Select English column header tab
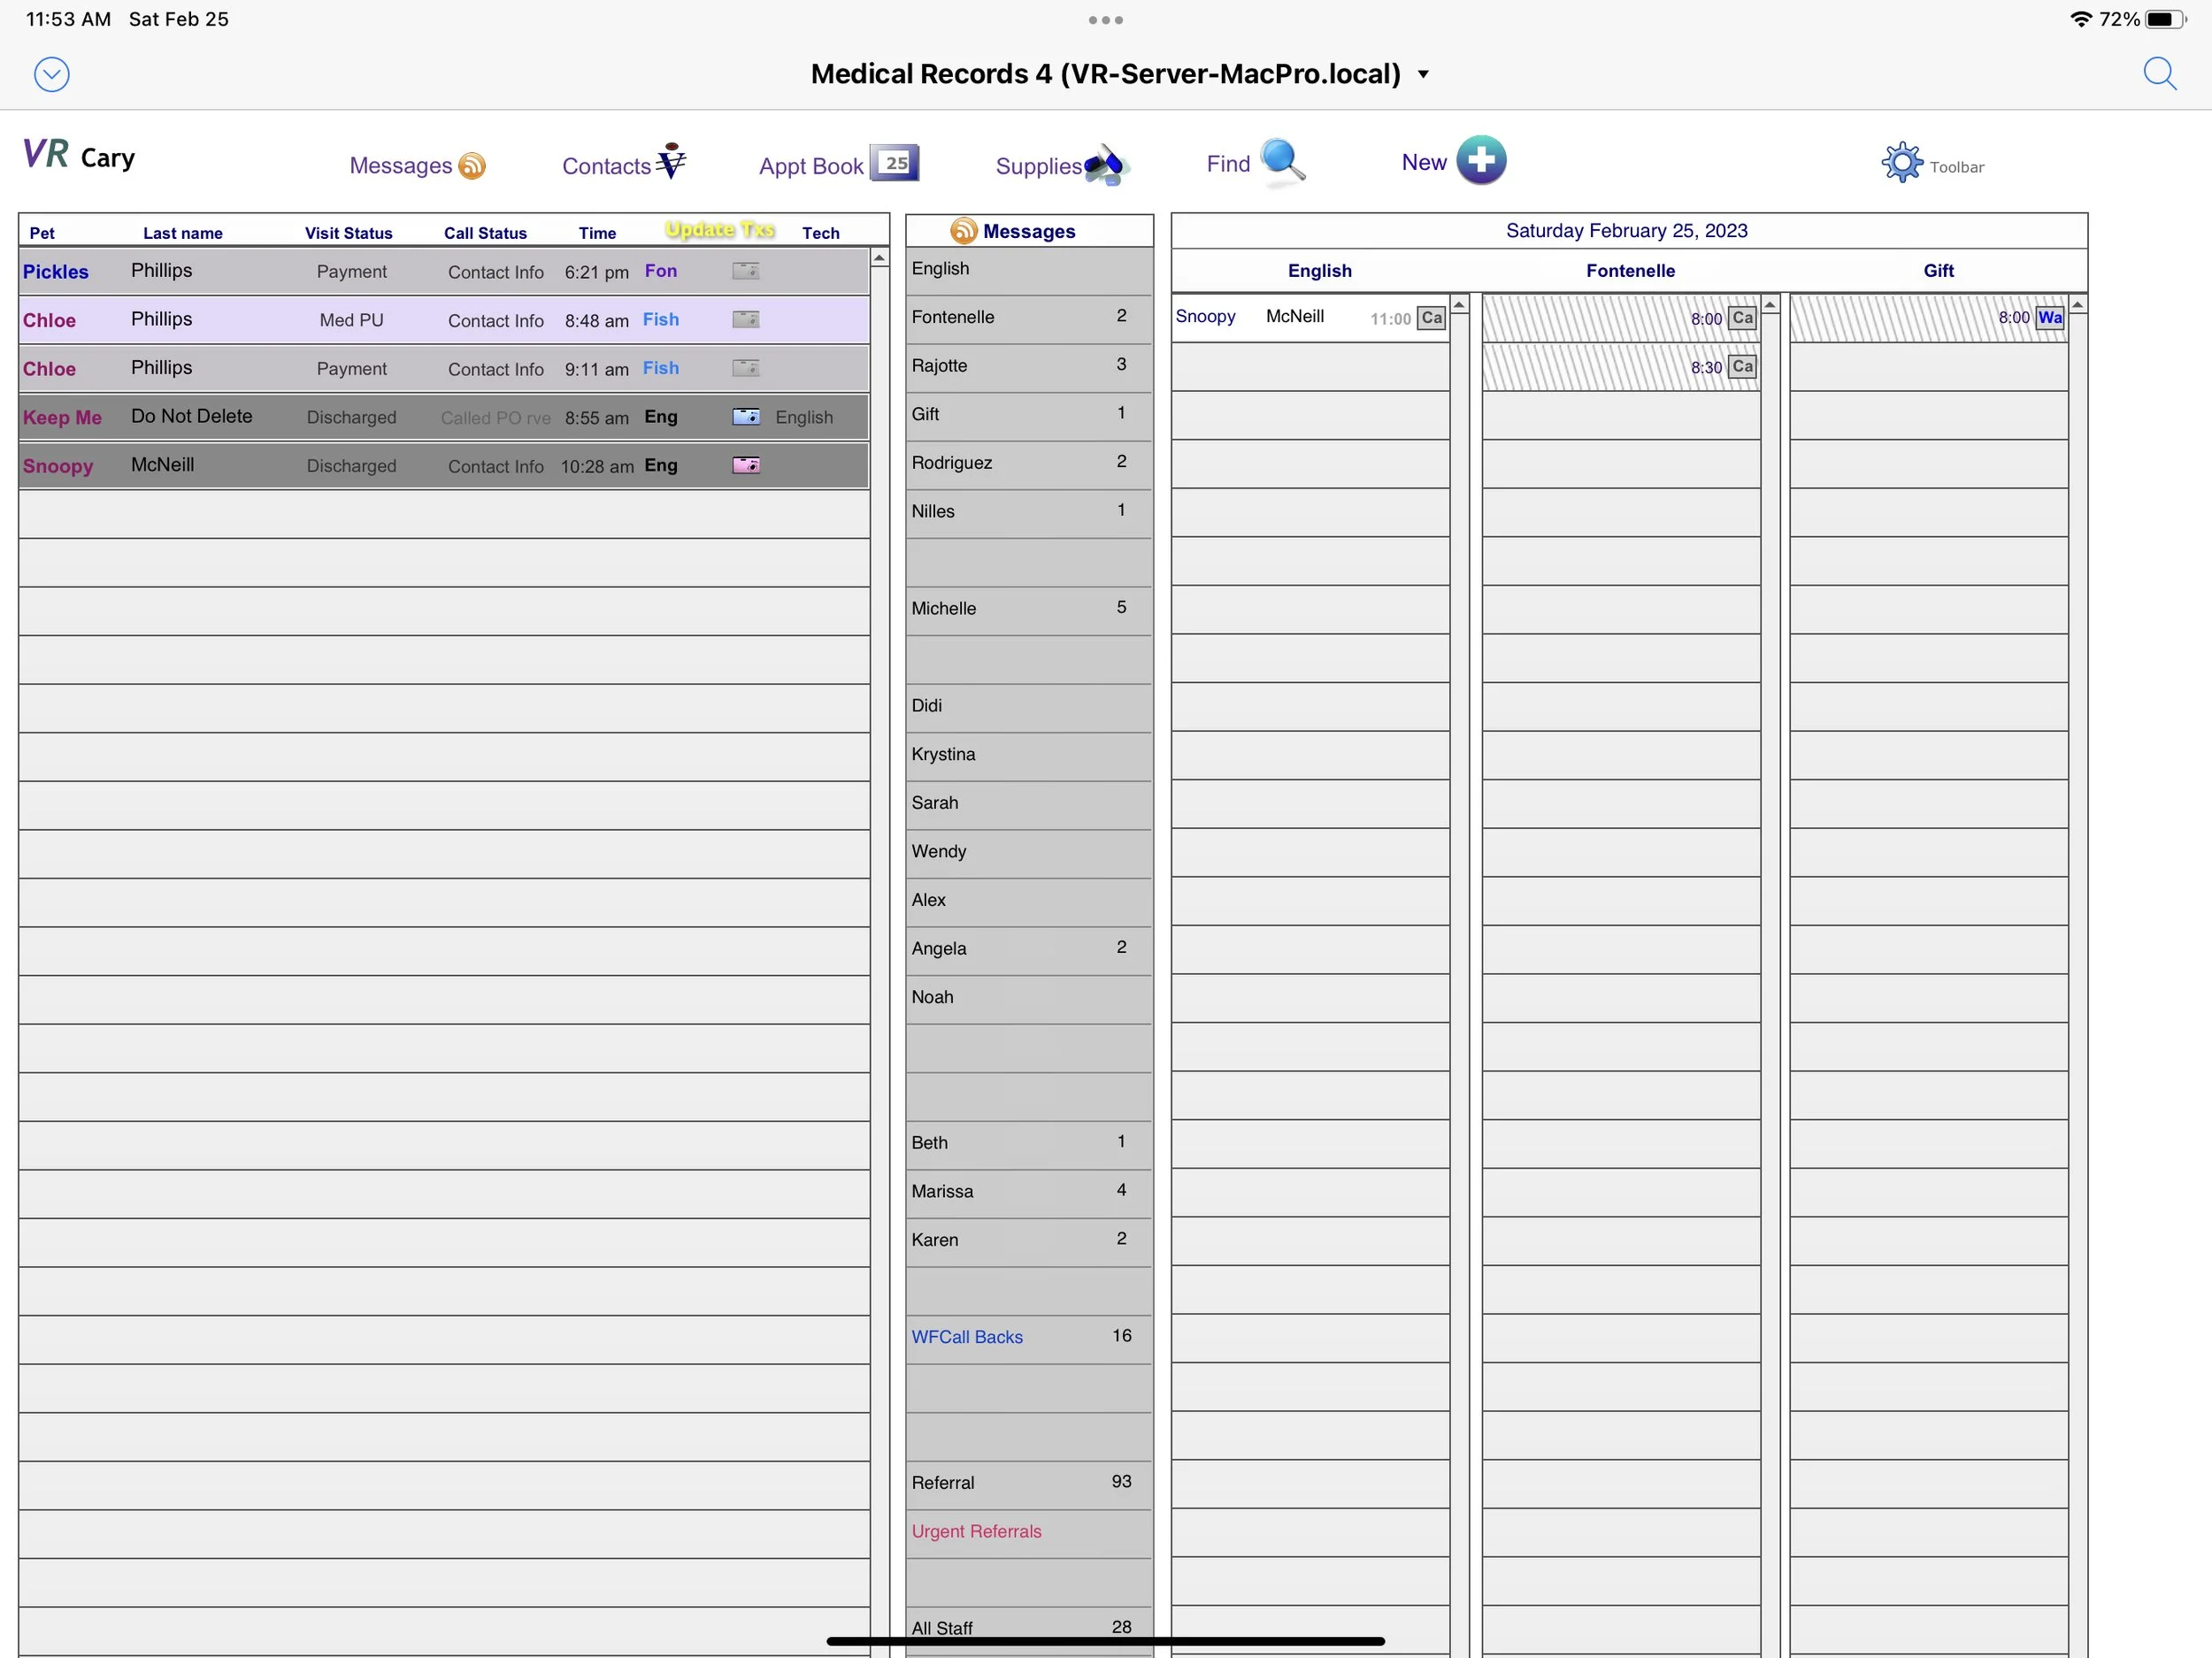Viewport: 2212px width, 1658px height. coord(1318,271)
